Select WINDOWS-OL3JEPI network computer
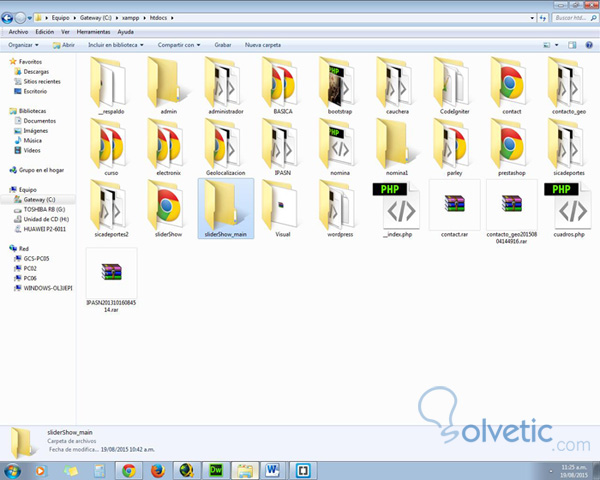The height and width of the screenshot is (480, 600). (x=43, y=288)
